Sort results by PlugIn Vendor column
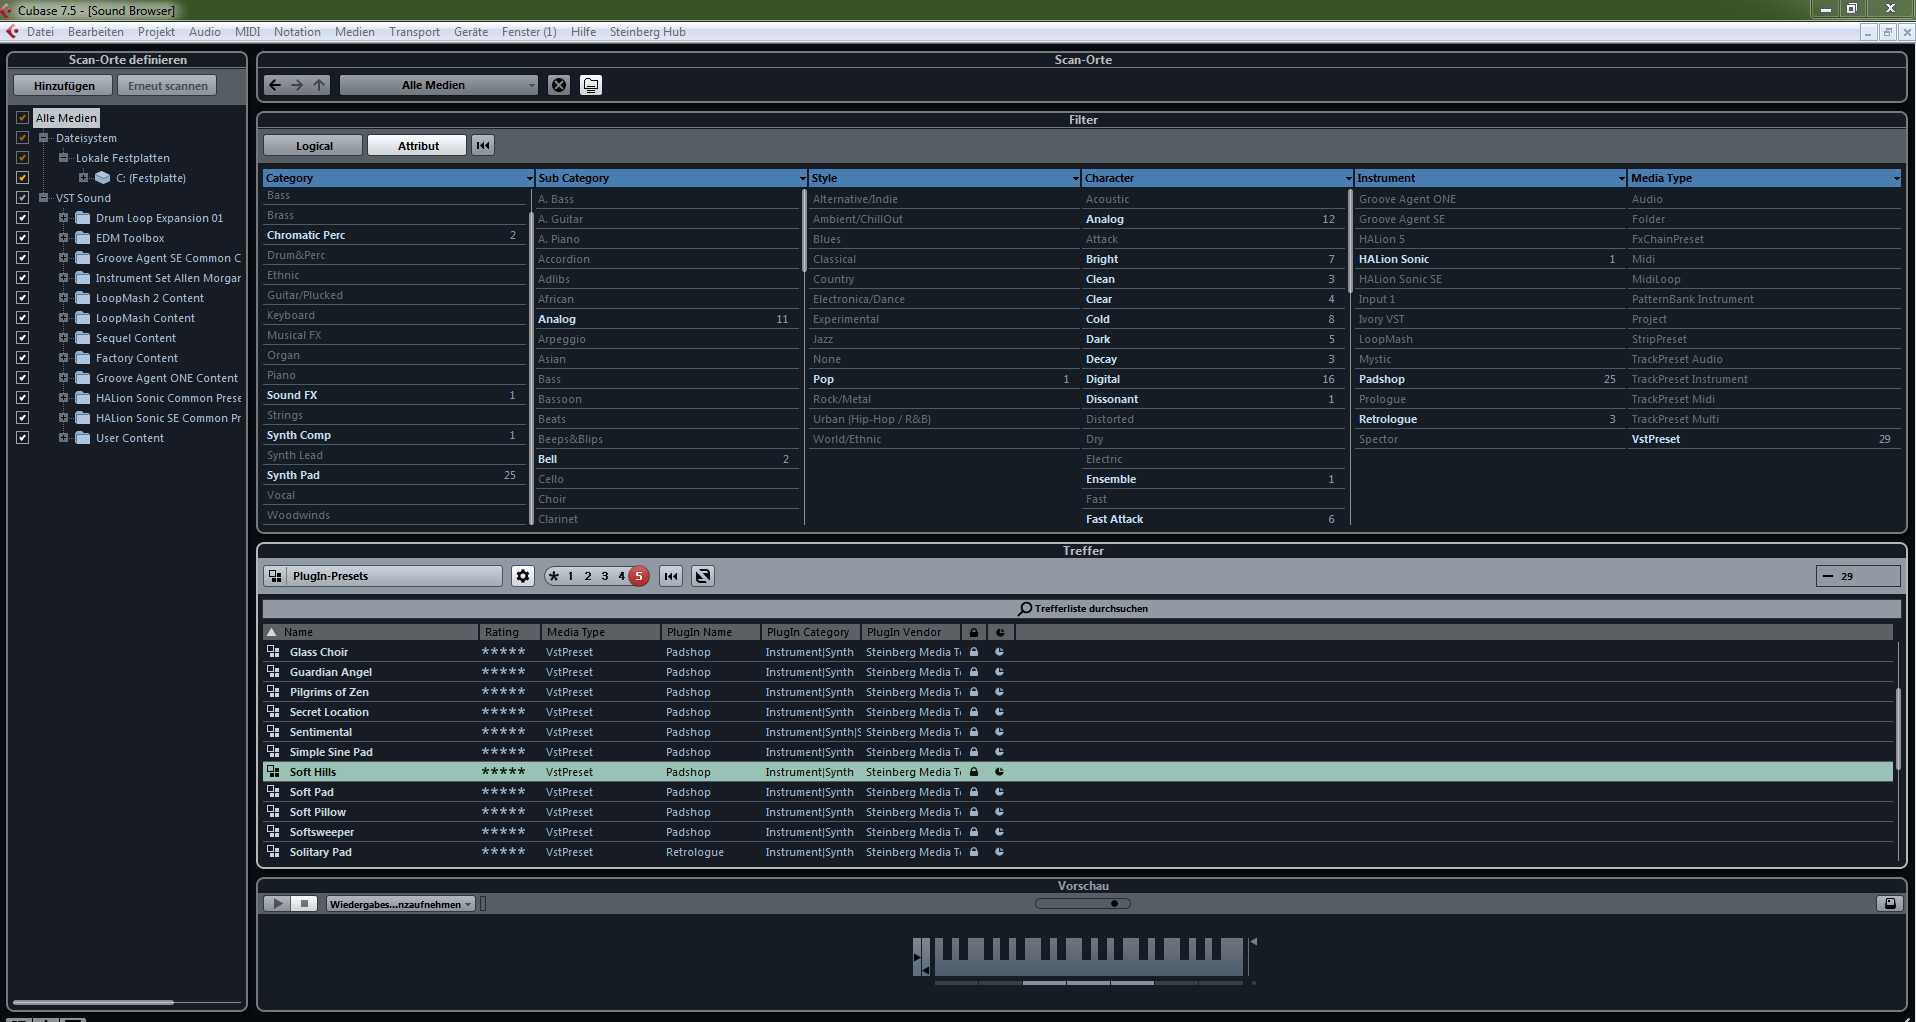The image size is (1916, 1022). tap(910, 632)
